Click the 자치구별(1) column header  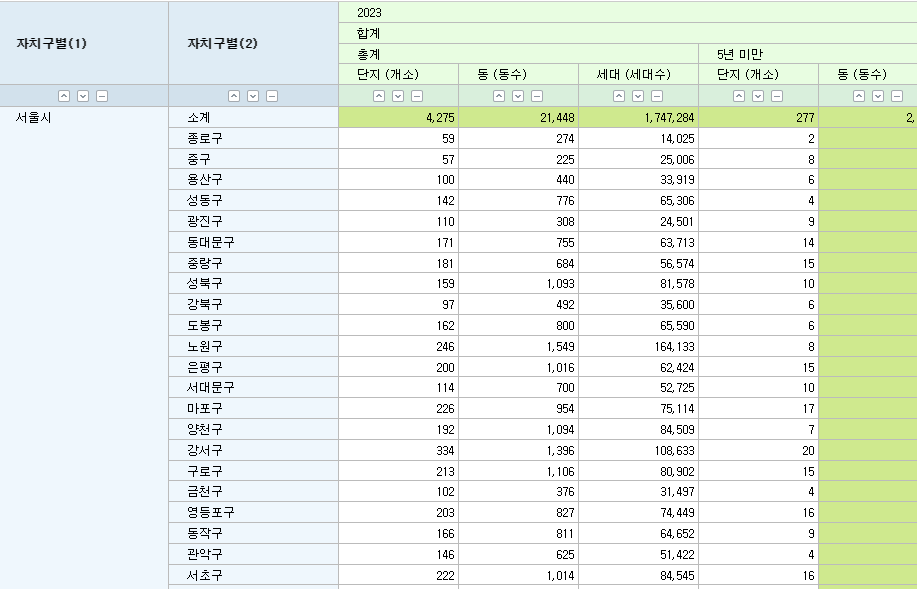pos(84,43)
